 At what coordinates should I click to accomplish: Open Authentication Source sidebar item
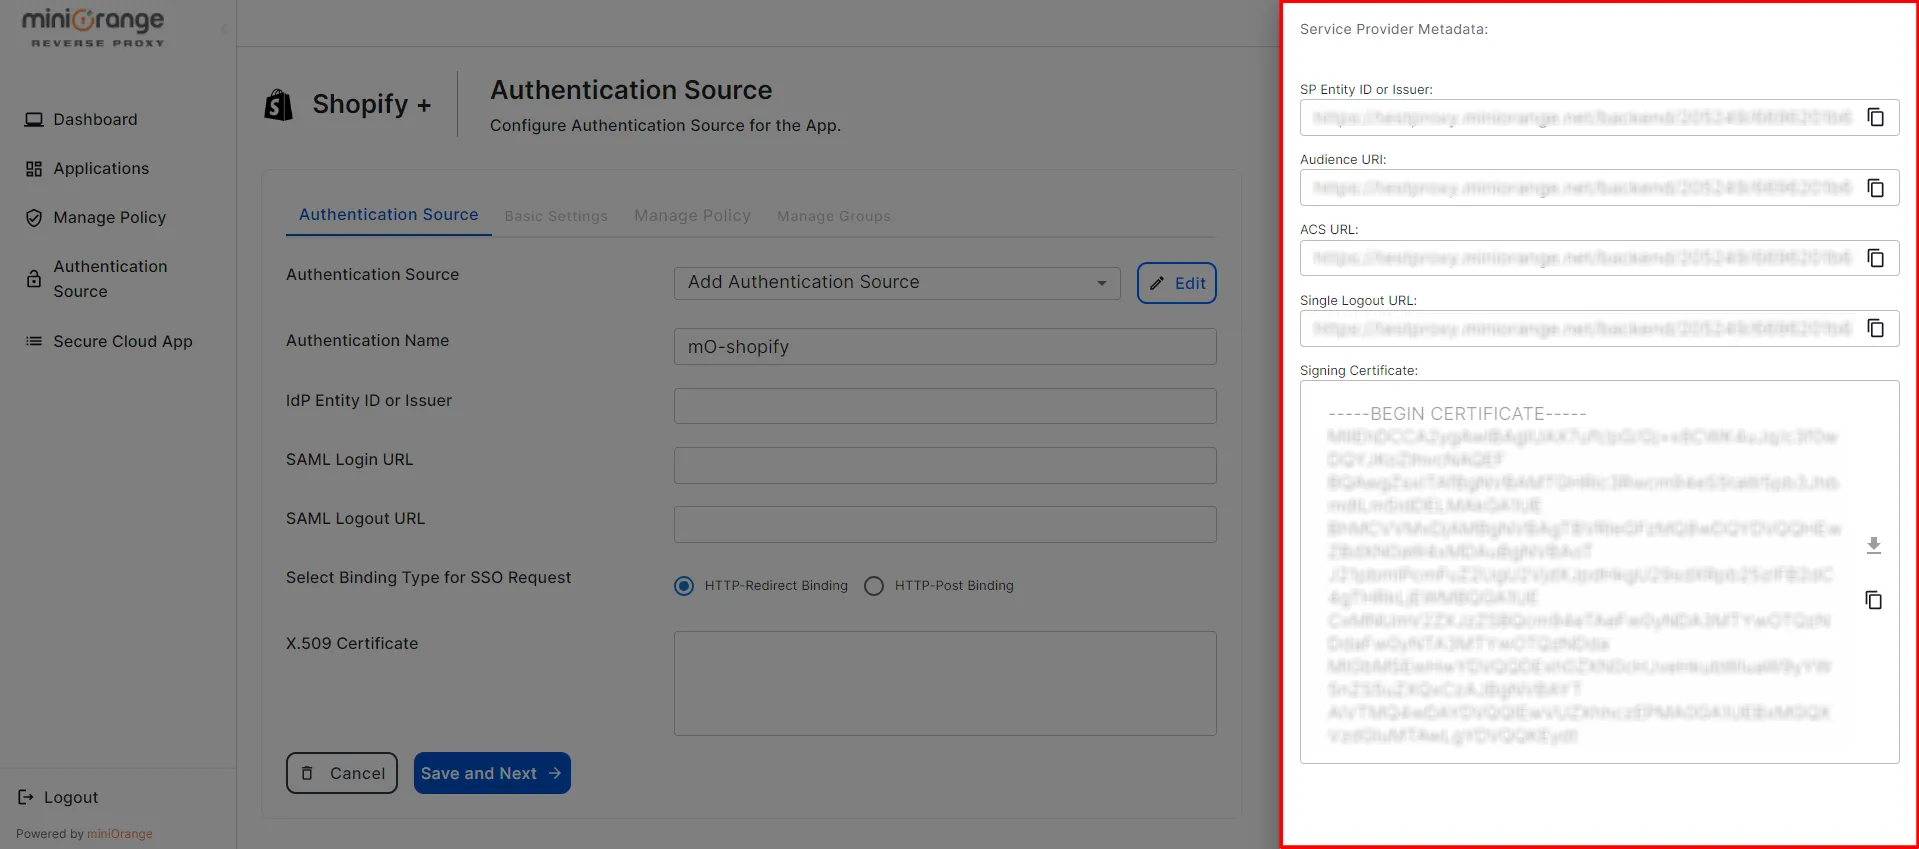pyautogui.click(x=110, y=279)
